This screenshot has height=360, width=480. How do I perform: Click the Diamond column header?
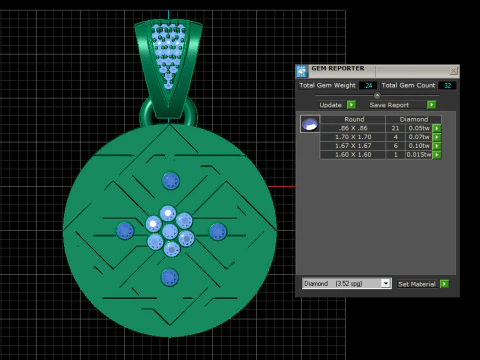[x=414, y=119]
